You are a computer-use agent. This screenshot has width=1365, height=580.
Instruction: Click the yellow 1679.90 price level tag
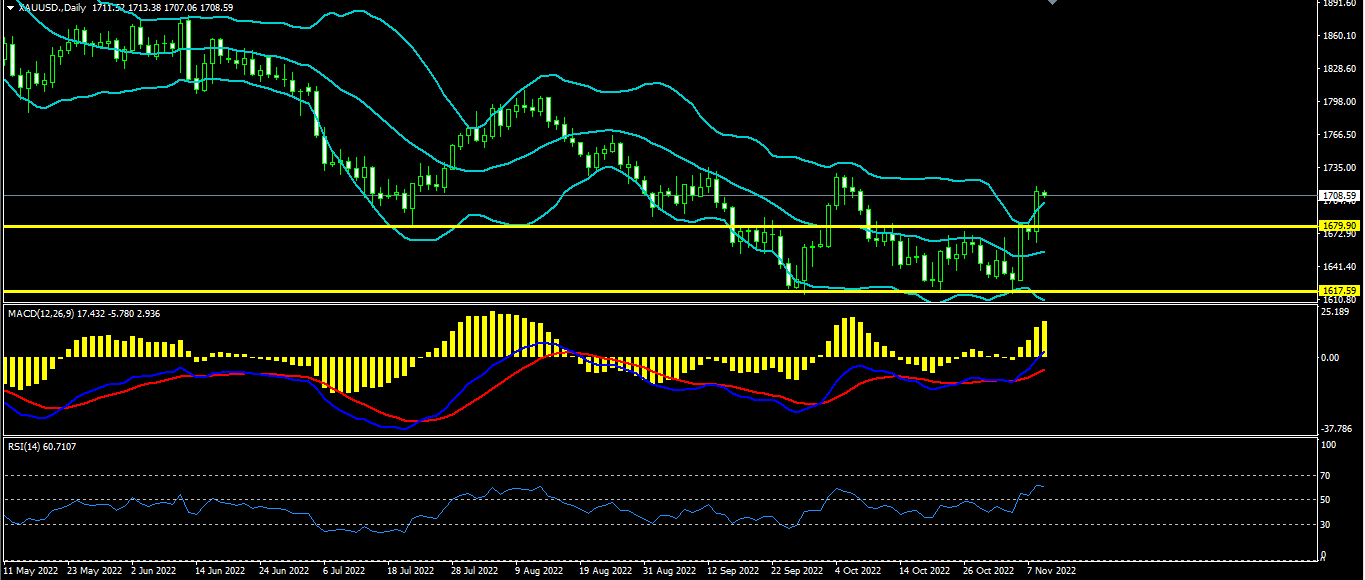1337,226
